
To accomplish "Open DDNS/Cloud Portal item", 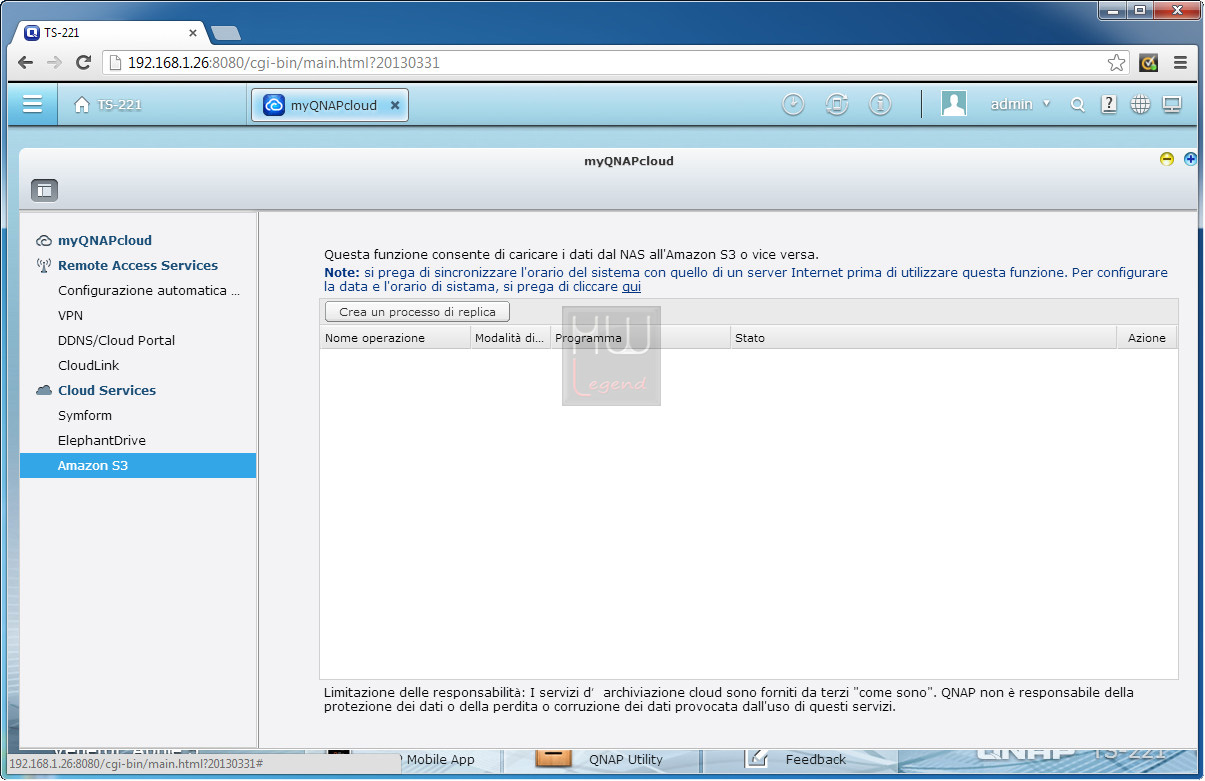I will pyautogui.click(x=116, y=340).
